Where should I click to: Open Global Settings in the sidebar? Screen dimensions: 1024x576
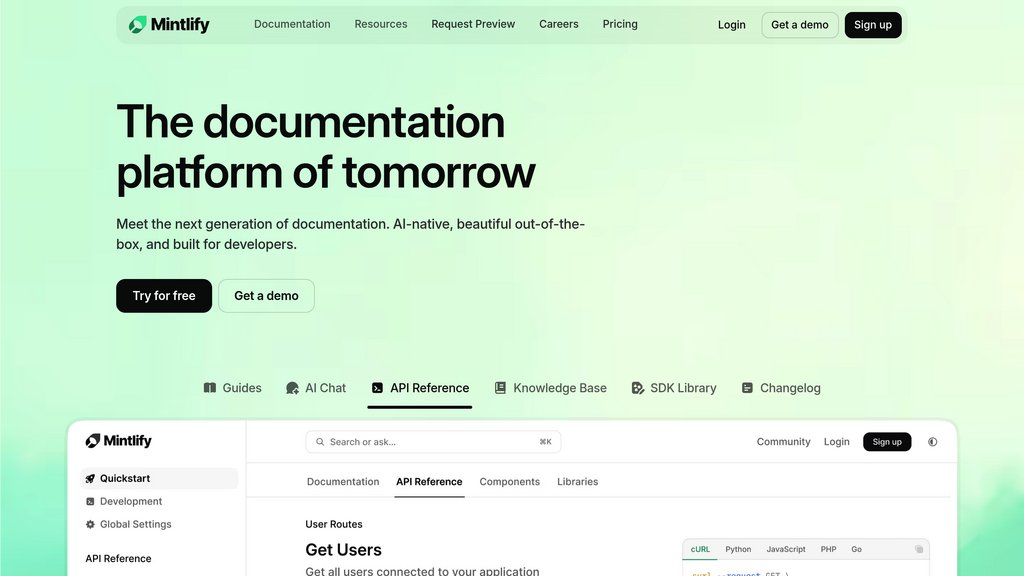point(135,524)
